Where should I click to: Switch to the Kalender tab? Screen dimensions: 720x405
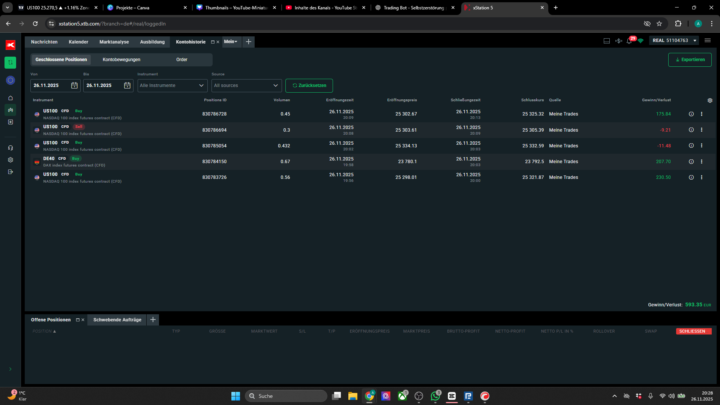(x=78, y=42)
